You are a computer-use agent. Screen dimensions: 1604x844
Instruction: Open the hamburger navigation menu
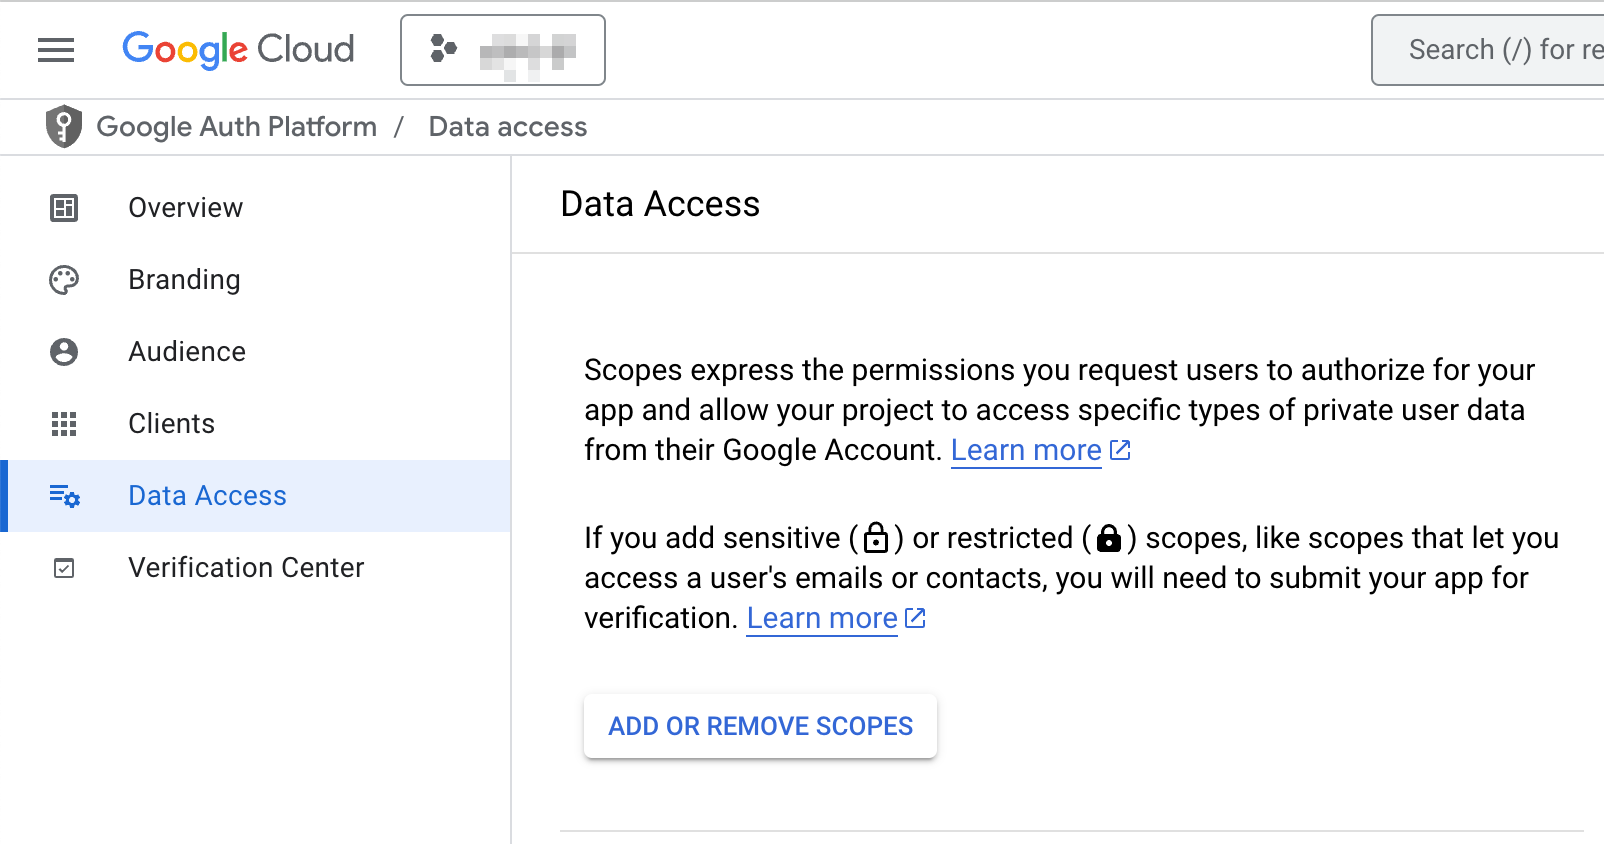(56, 50)
